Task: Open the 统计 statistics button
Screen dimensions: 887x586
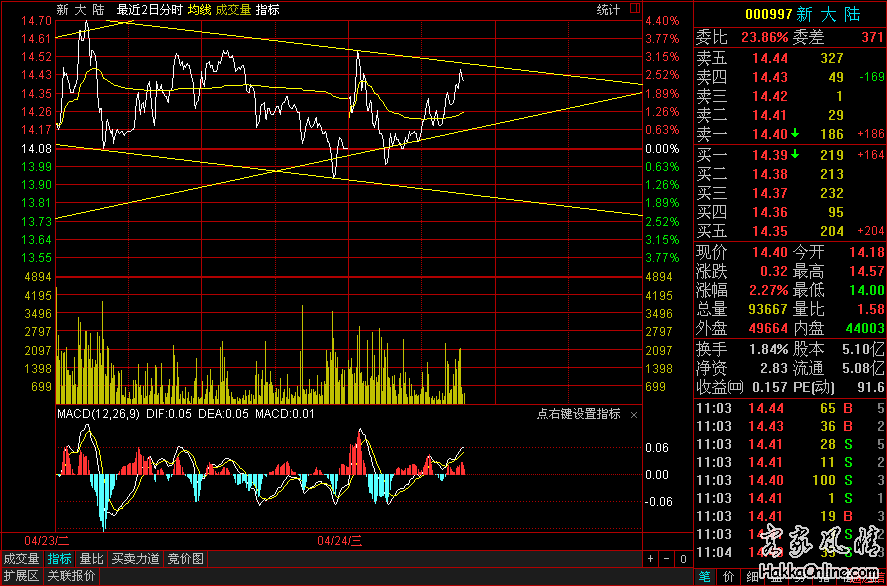Action: pyautogui.click(x=608, y=9)
